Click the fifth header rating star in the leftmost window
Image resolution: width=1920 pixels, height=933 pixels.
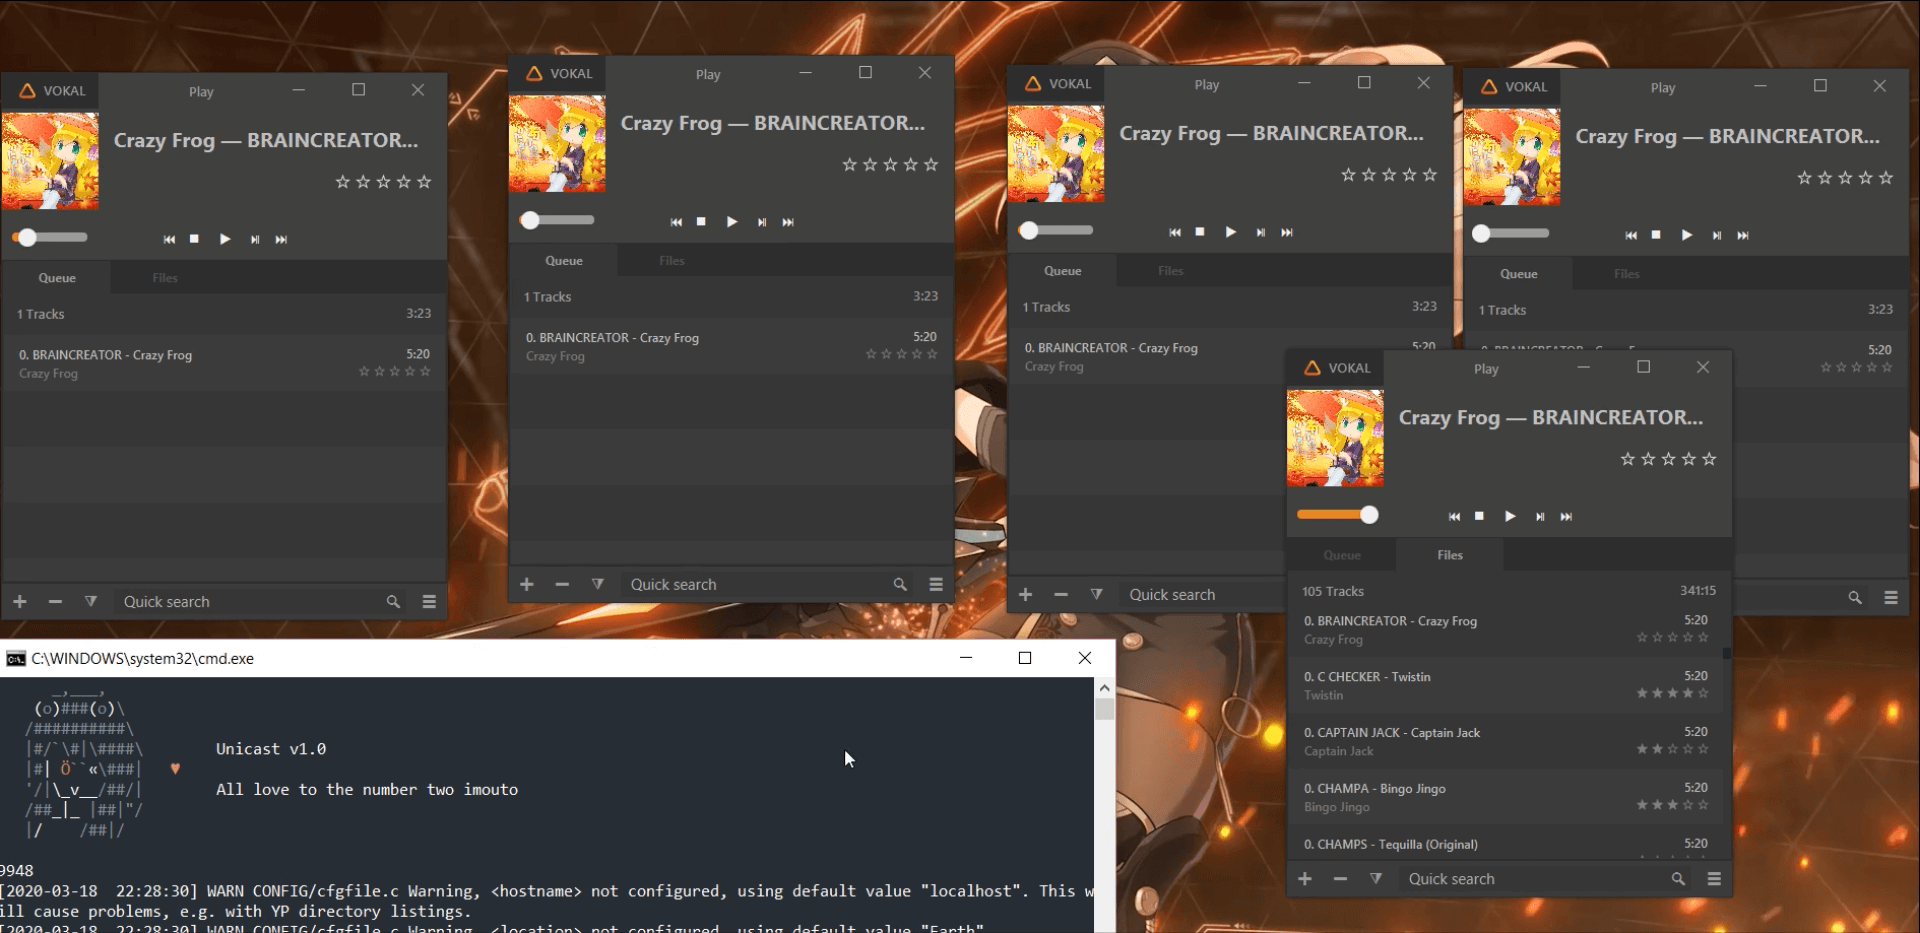click(x=424, y=182)
